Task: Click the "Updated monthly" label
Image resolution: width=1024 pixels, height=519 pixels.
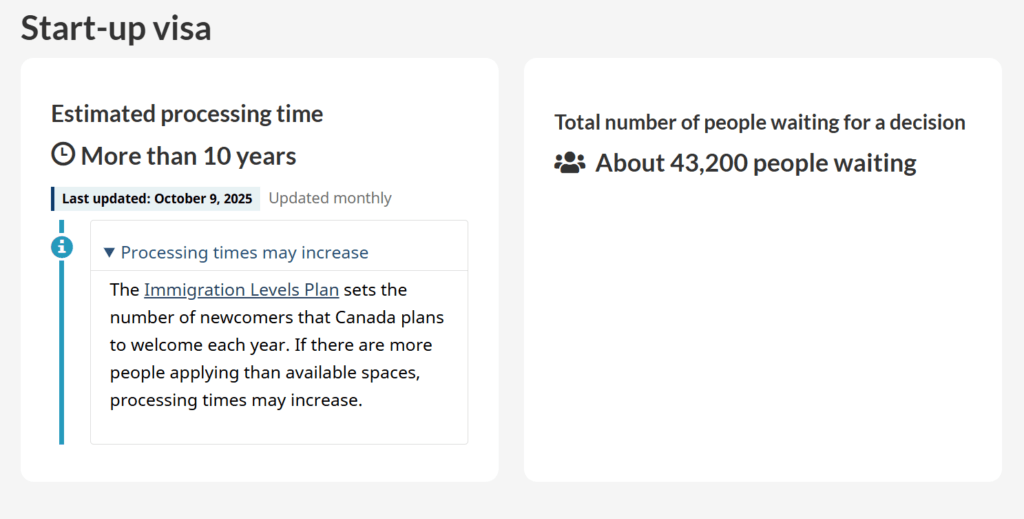Action: point(330,198)
